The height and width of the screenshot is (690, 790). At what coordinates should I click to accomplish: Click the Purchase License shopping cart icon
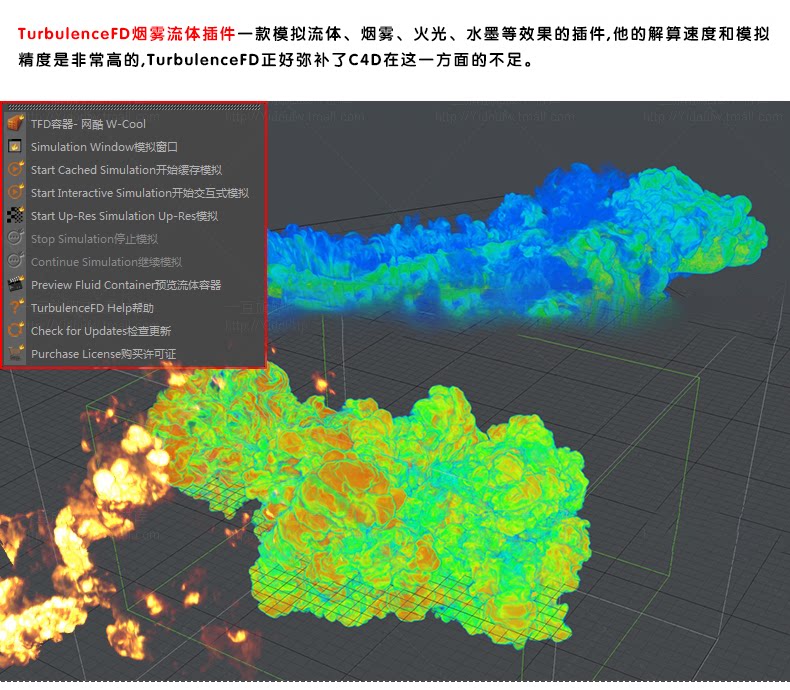[16, 354]
